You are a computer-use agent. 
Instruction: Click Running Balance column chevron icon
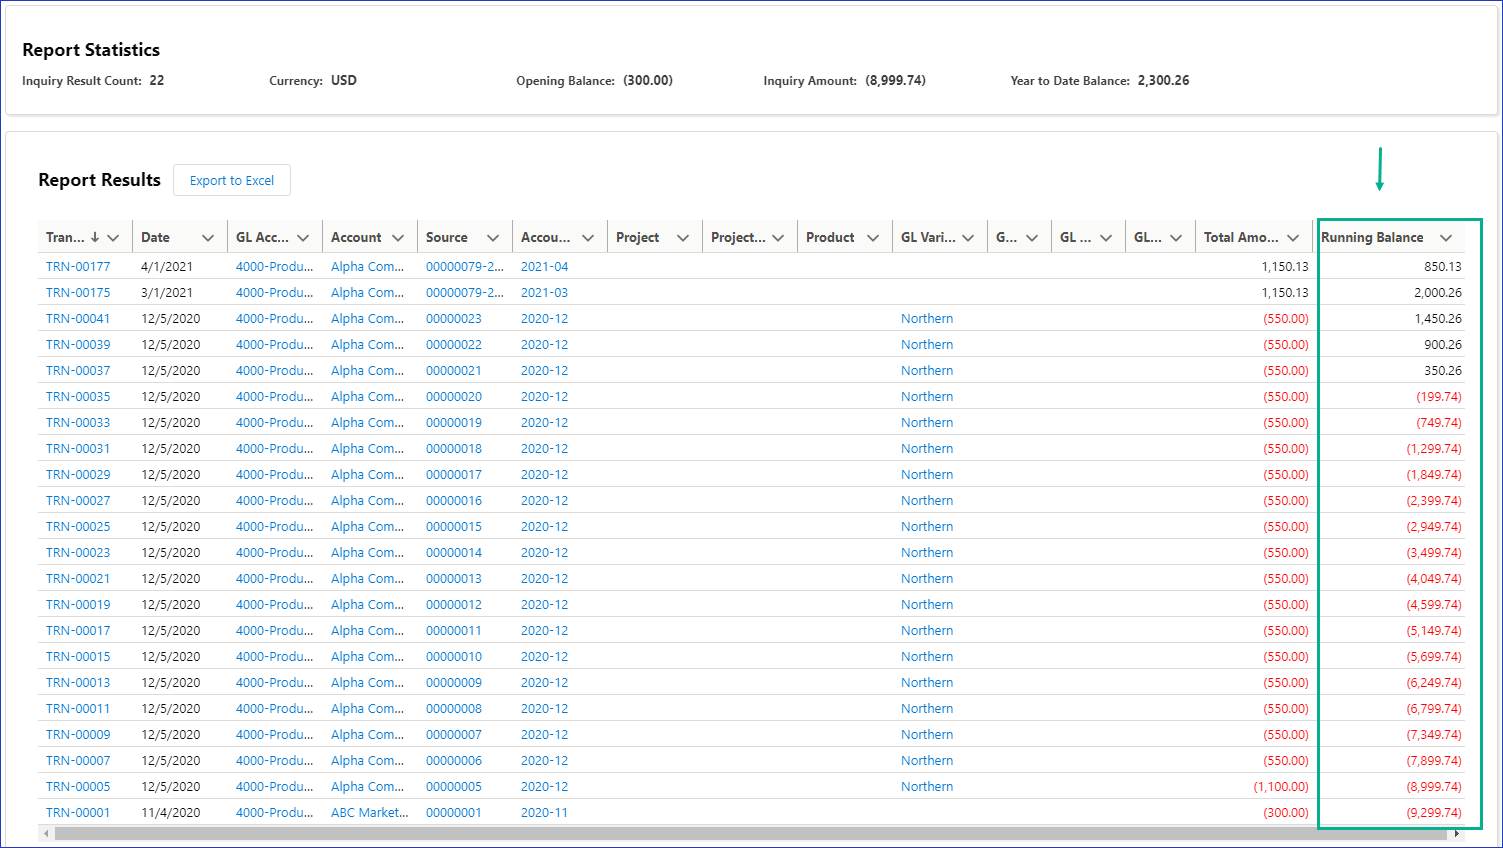(1446, 238)
